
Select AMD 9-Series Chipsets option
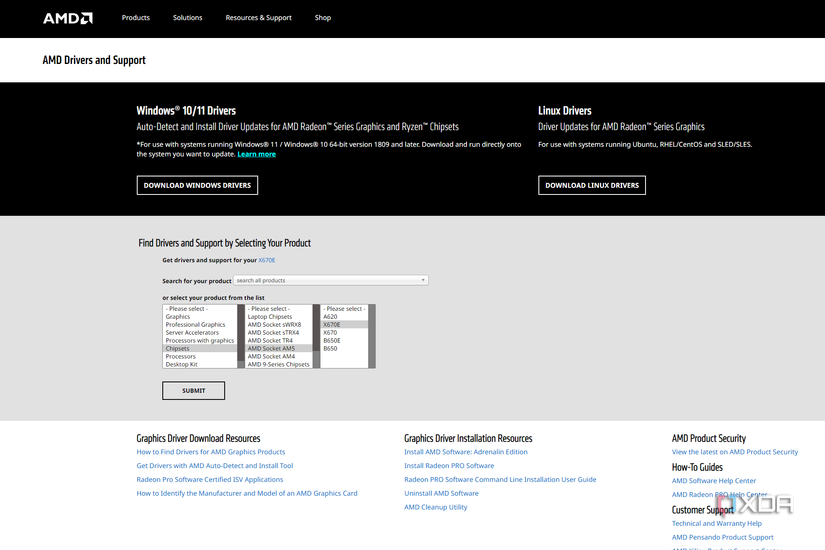[278, 364]
